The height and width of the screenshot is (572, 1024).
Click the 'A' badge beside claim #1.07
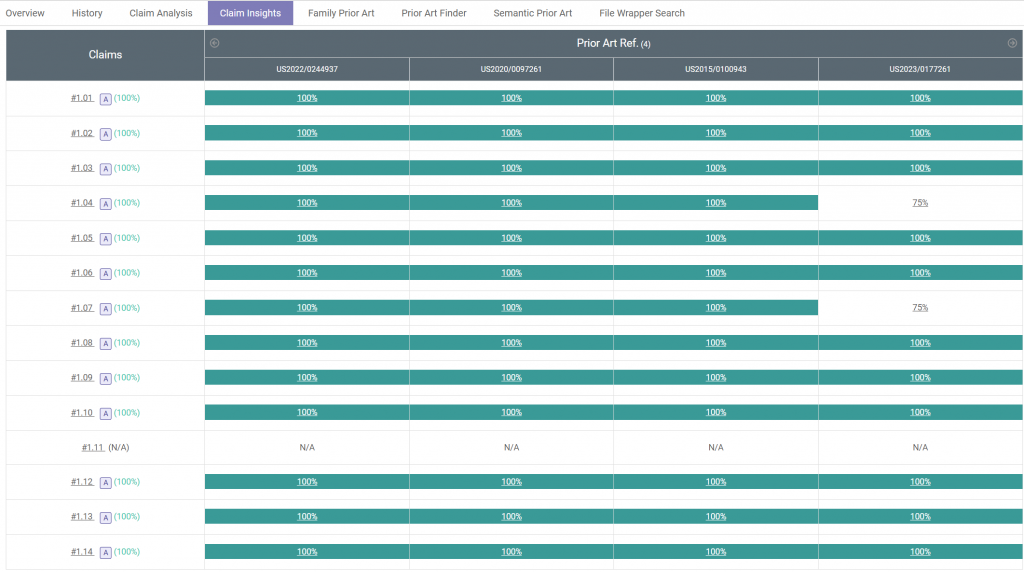pyautogui.click(x=105, y=308)
